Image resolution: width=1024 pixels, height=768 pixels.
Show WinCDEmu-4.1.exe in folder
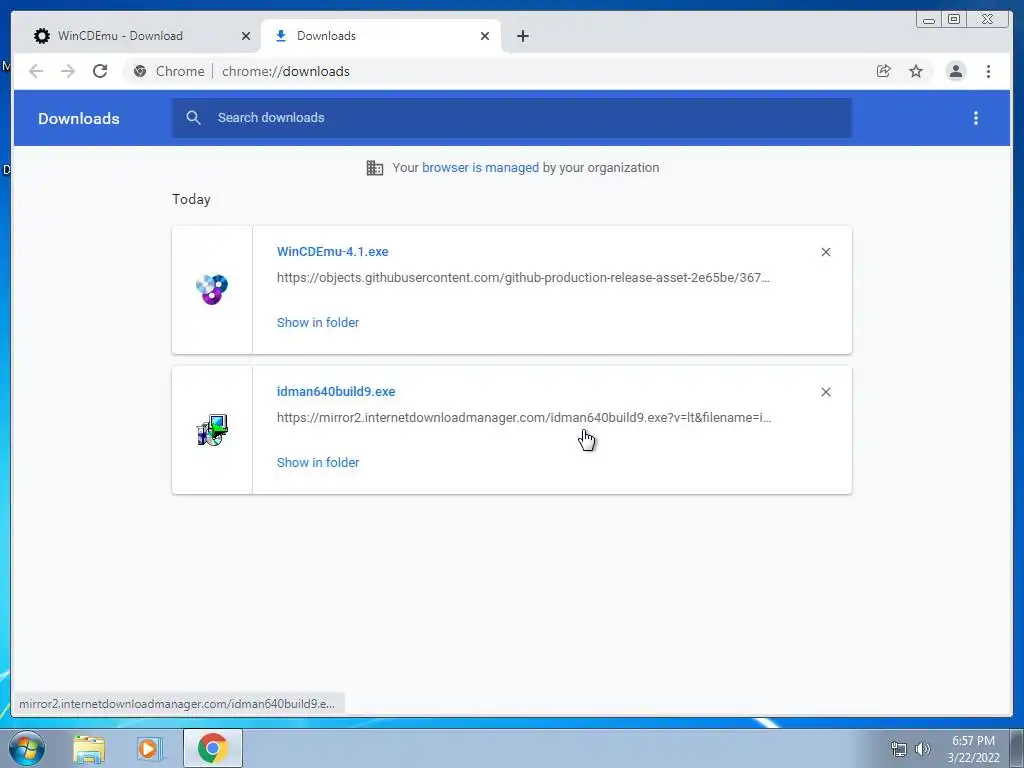pyautogui.click(x=318, y=323)
